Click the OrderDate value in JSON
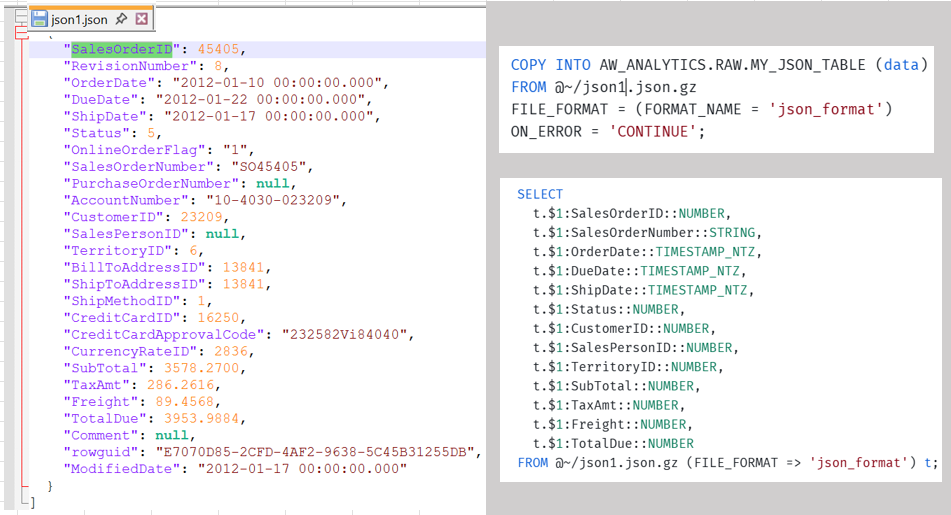The image size is (951, 515). click(x=277, y=82)
